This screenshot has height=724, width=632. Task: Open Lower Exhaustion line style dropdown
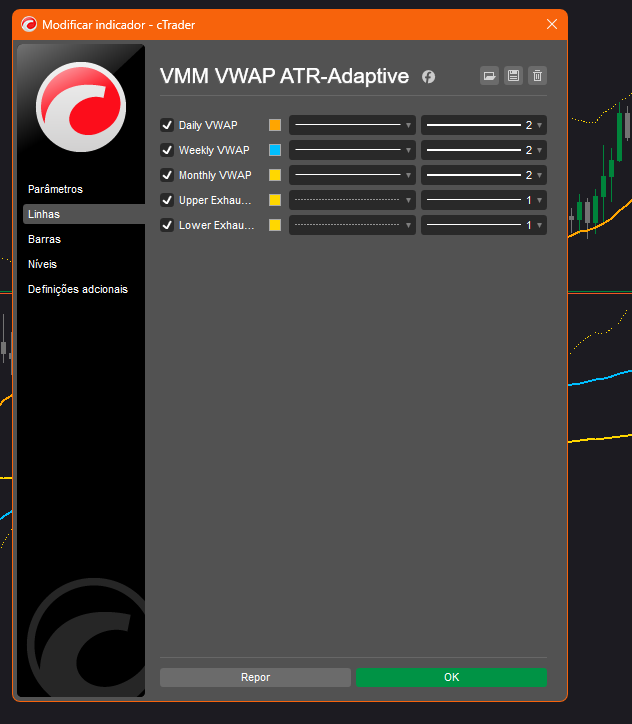point(352,225)
